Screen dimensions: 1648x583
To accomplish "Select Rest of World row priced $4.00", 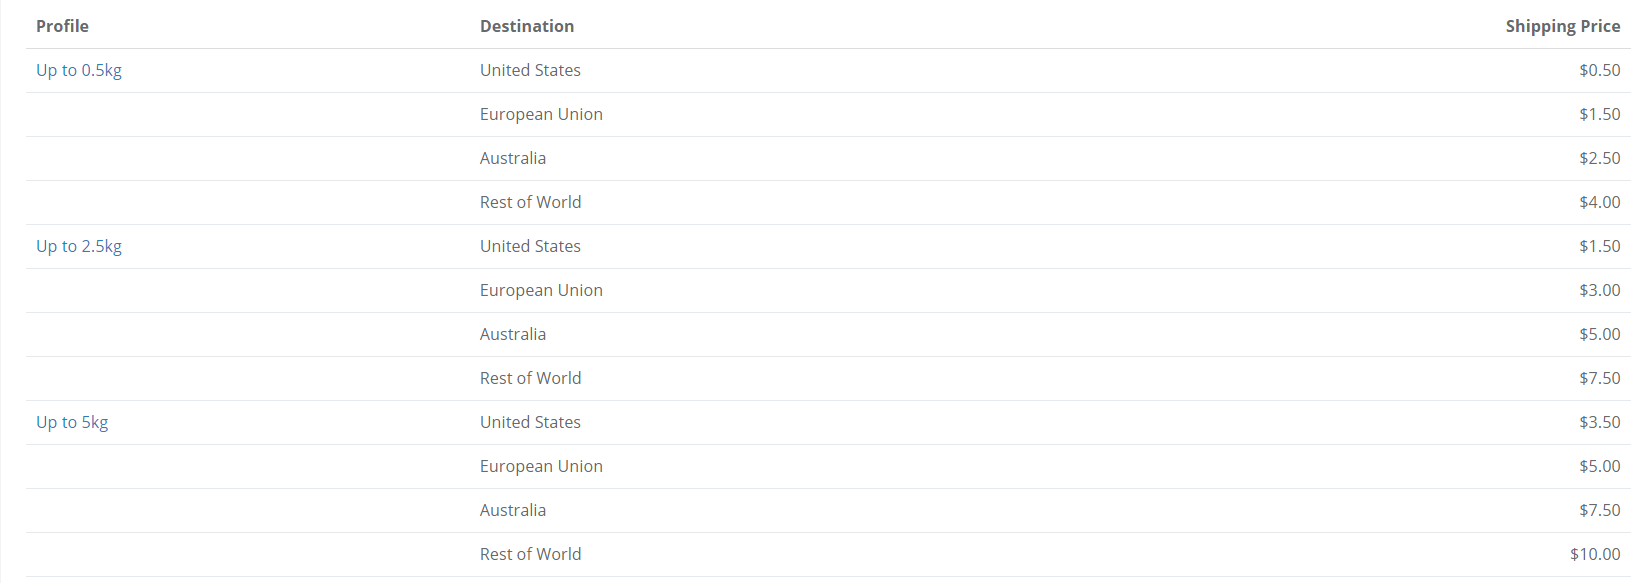I will tap(828, 202).
